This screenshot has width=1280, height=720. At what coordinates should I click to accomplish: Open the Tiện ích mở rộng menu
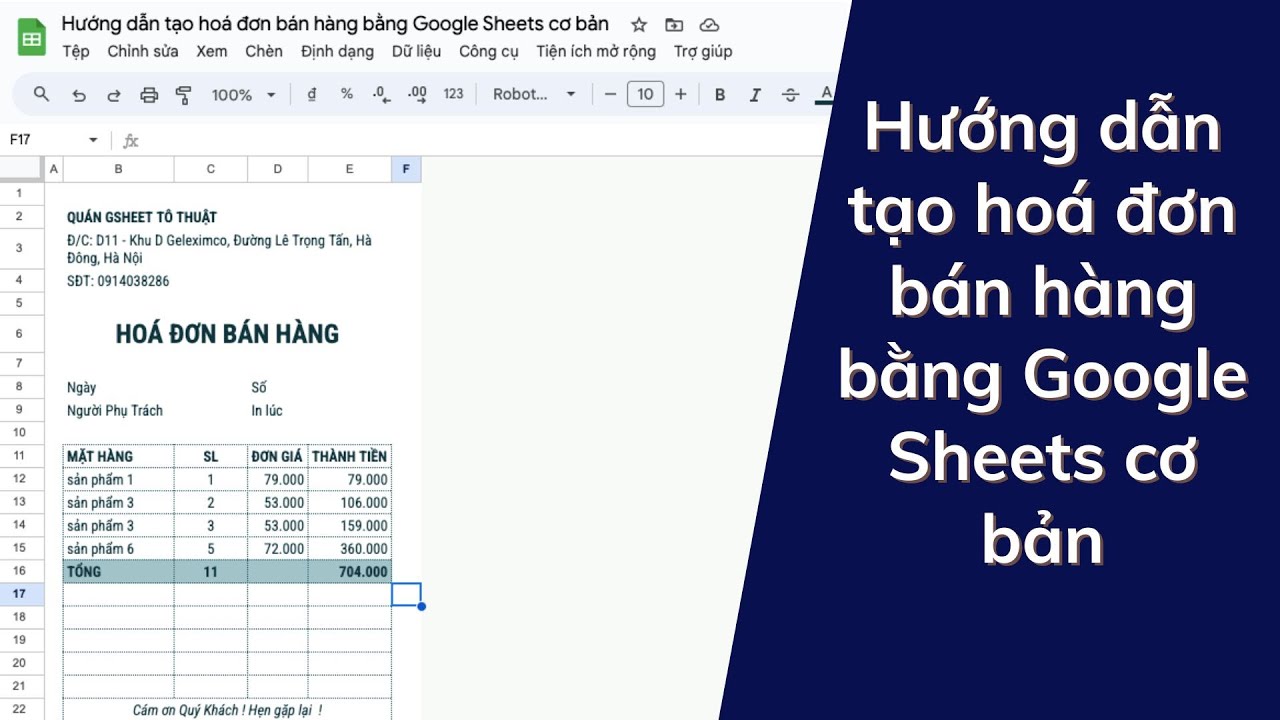pyautogui.click(x=596, y=51)
